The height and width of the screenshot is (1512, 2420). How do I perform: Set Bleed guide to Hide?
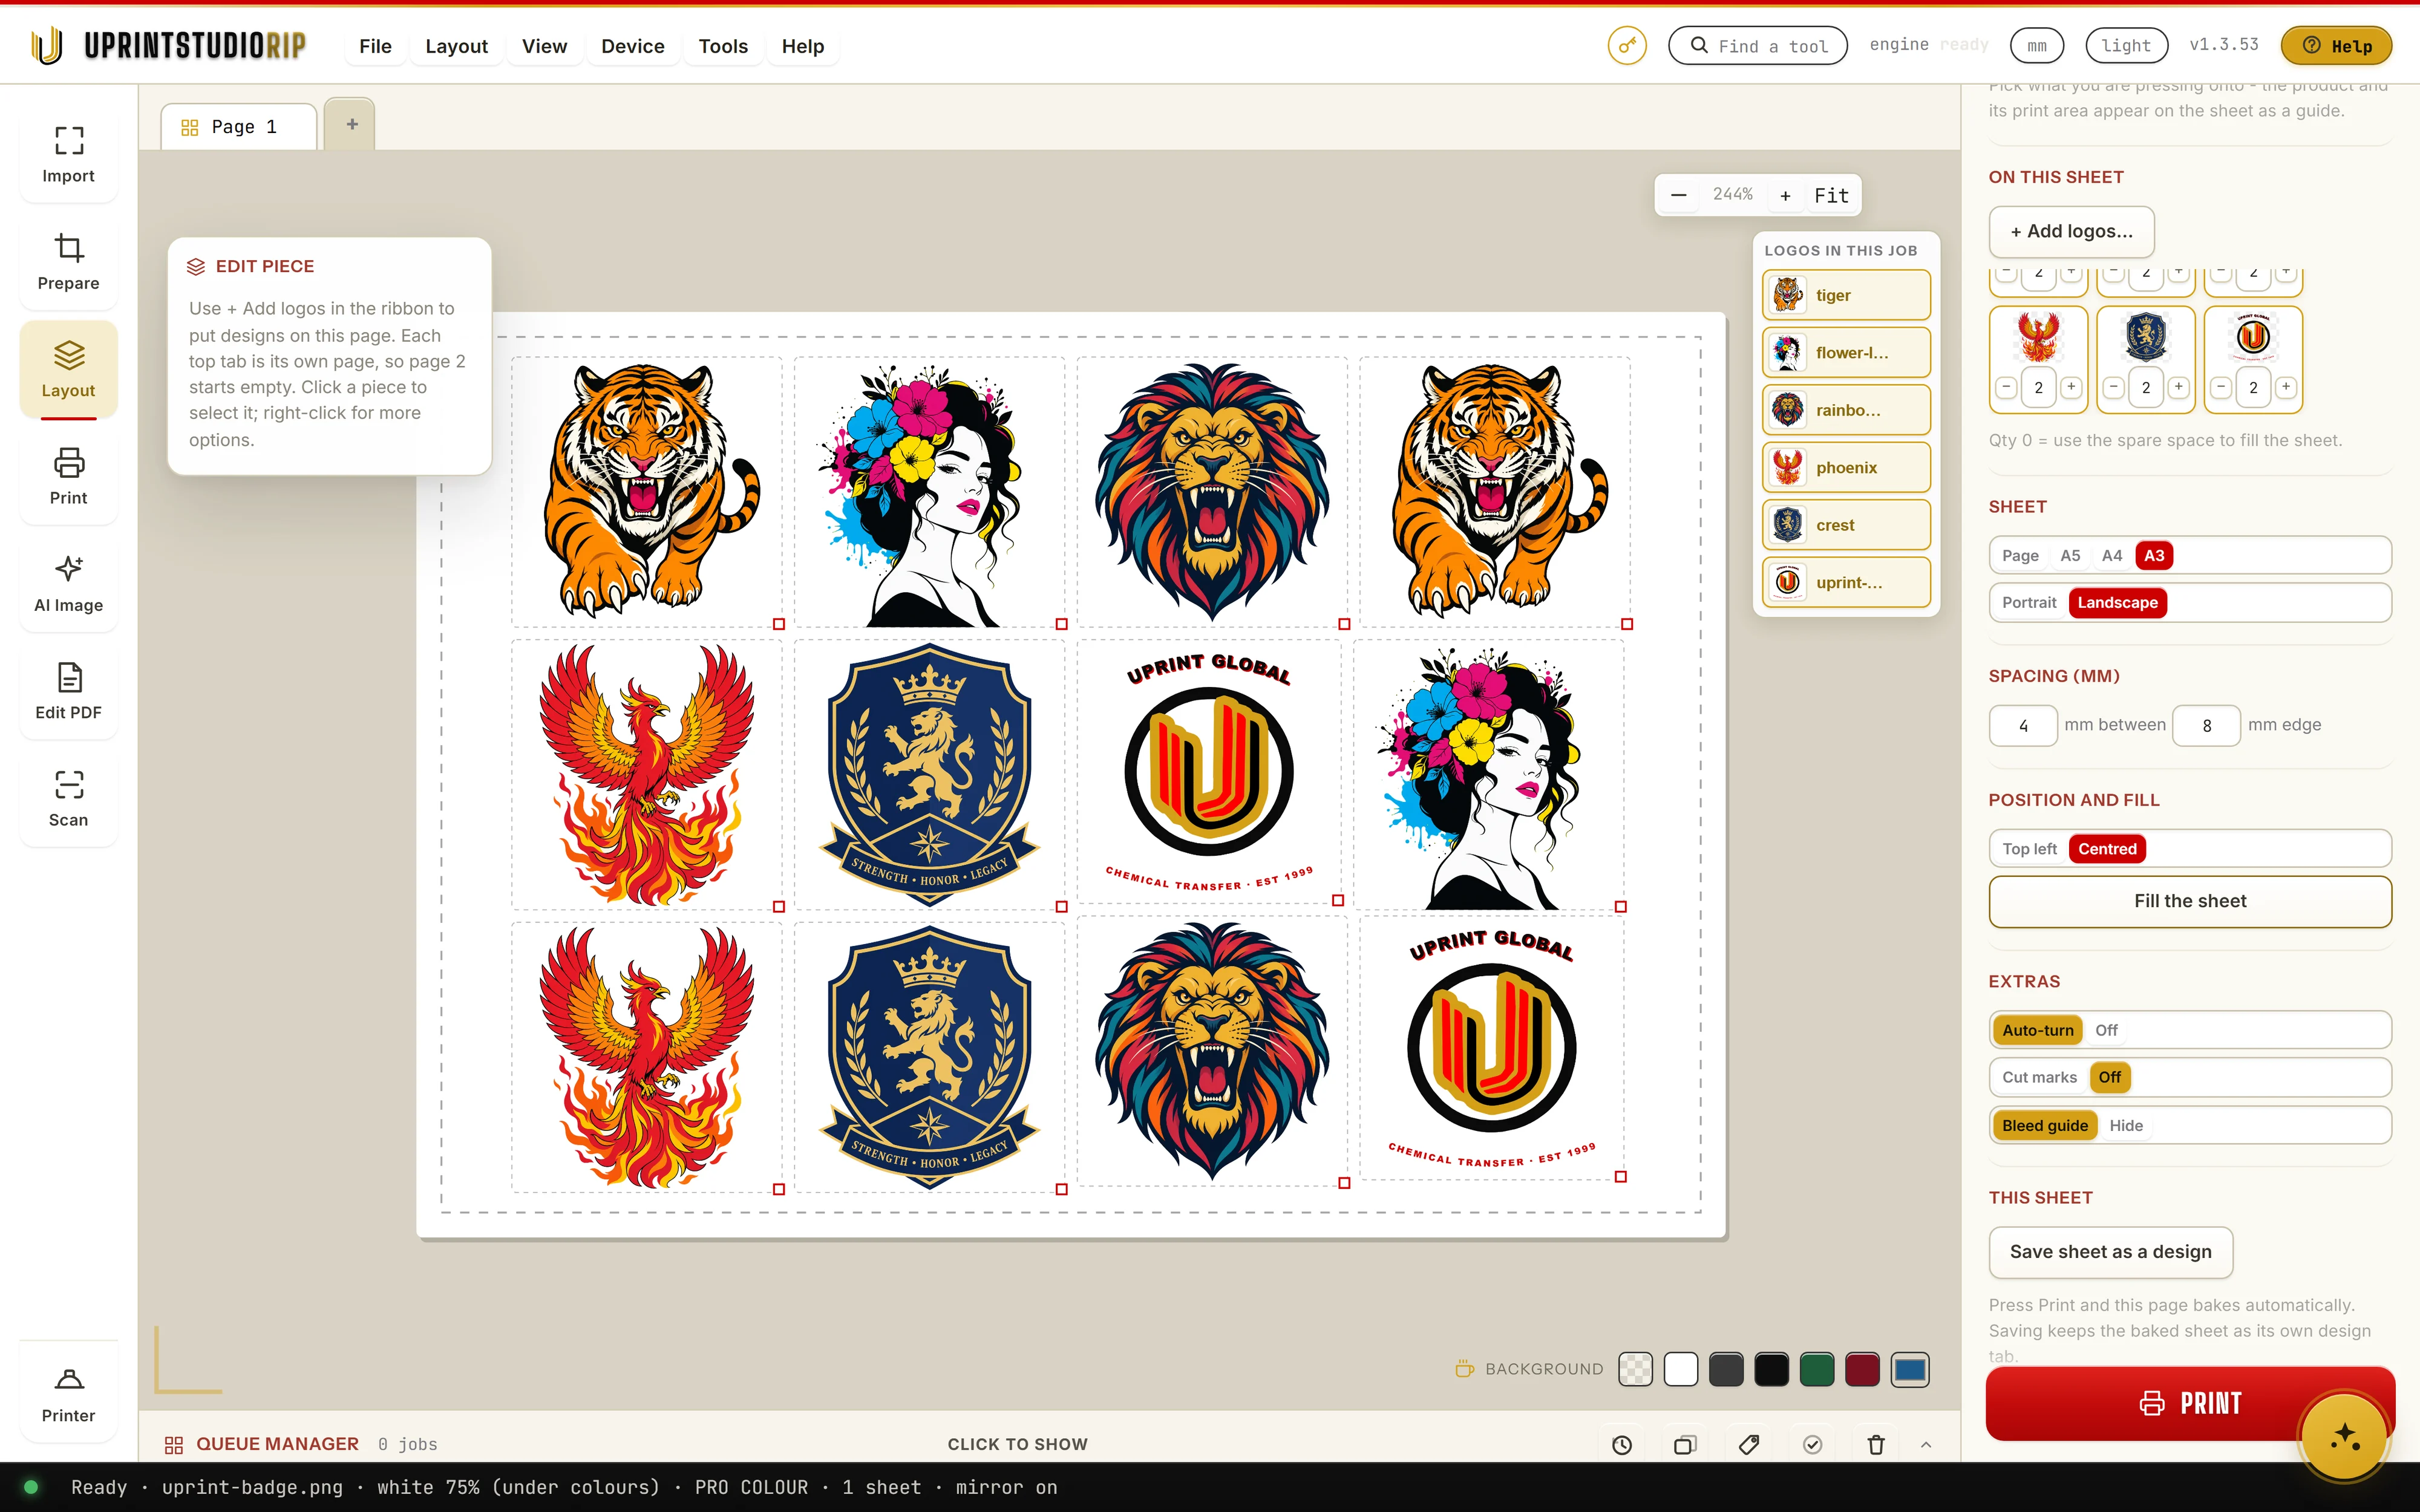[2126, 1125]
